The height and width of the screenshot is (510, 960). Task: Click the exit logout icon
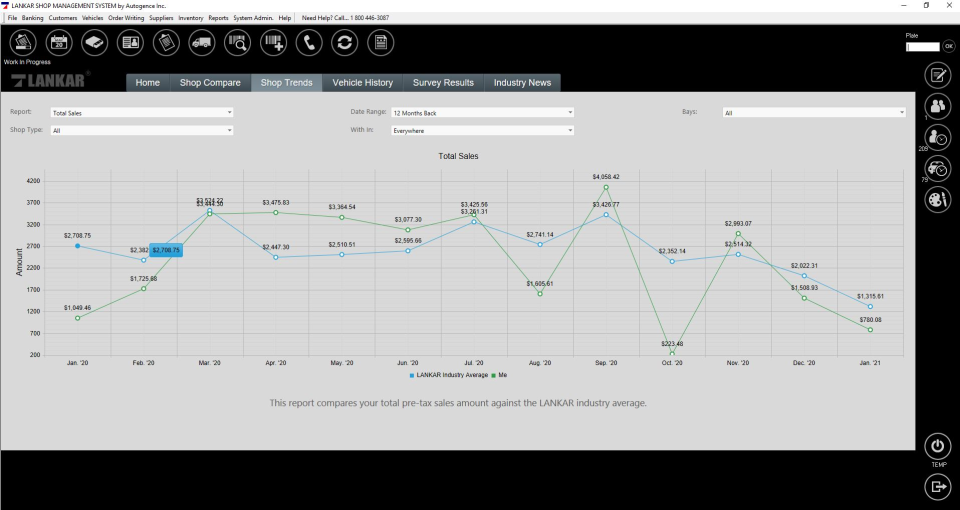[937, 487]
